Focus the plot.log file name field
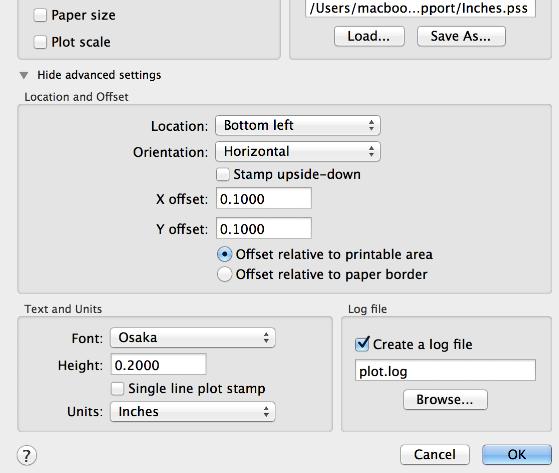The width and height of the screenshot is (559, 473). [445, 370]
